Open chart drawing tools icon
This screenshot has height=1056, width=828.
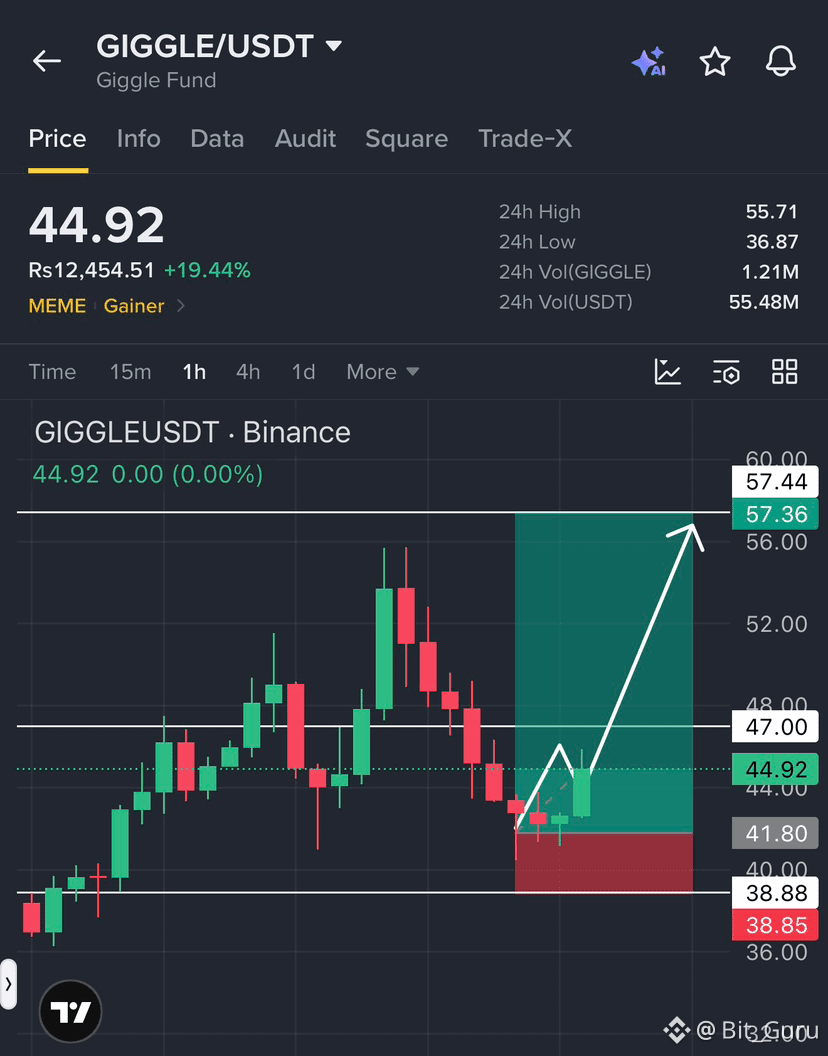(x=667, y=372)
